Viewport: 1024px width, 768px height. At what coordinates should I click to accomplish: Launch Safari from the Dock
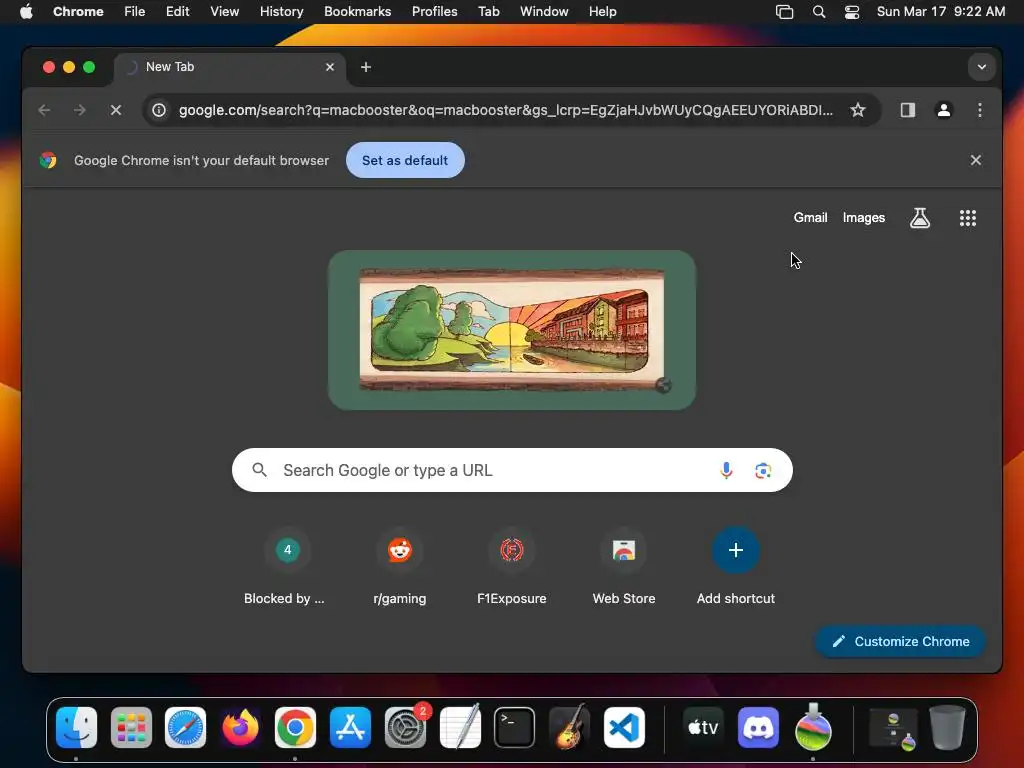coord(185,727)
